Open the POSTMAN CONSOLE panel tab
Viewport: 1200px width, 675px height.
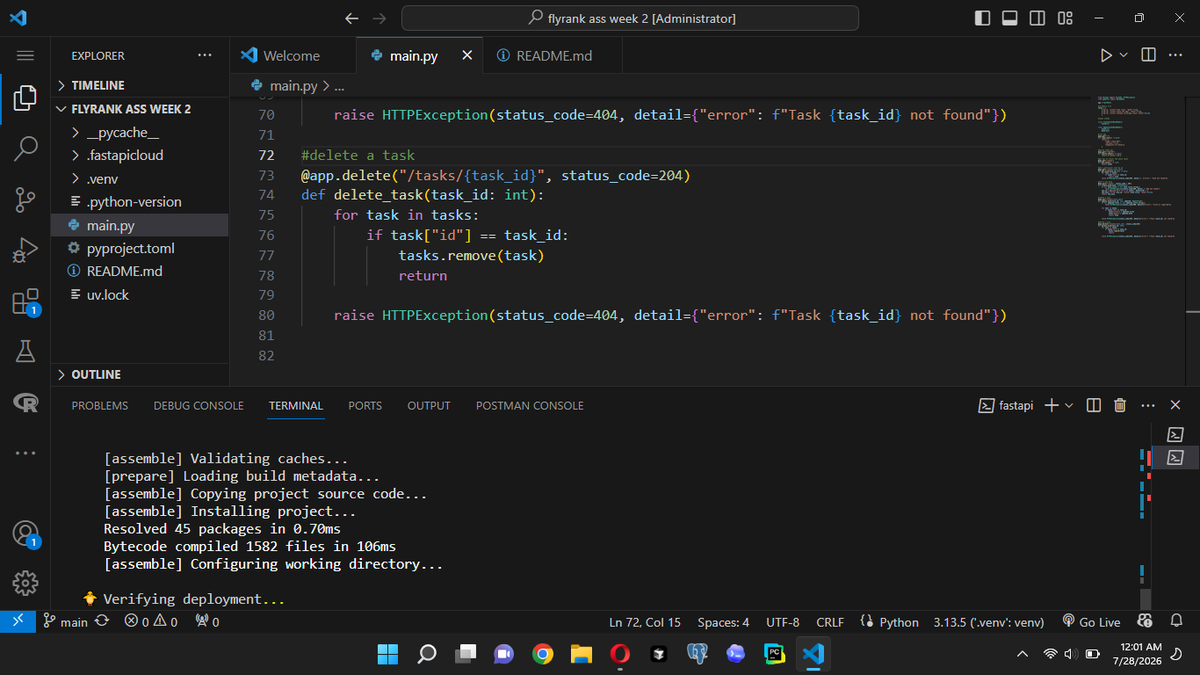[529, 406]
